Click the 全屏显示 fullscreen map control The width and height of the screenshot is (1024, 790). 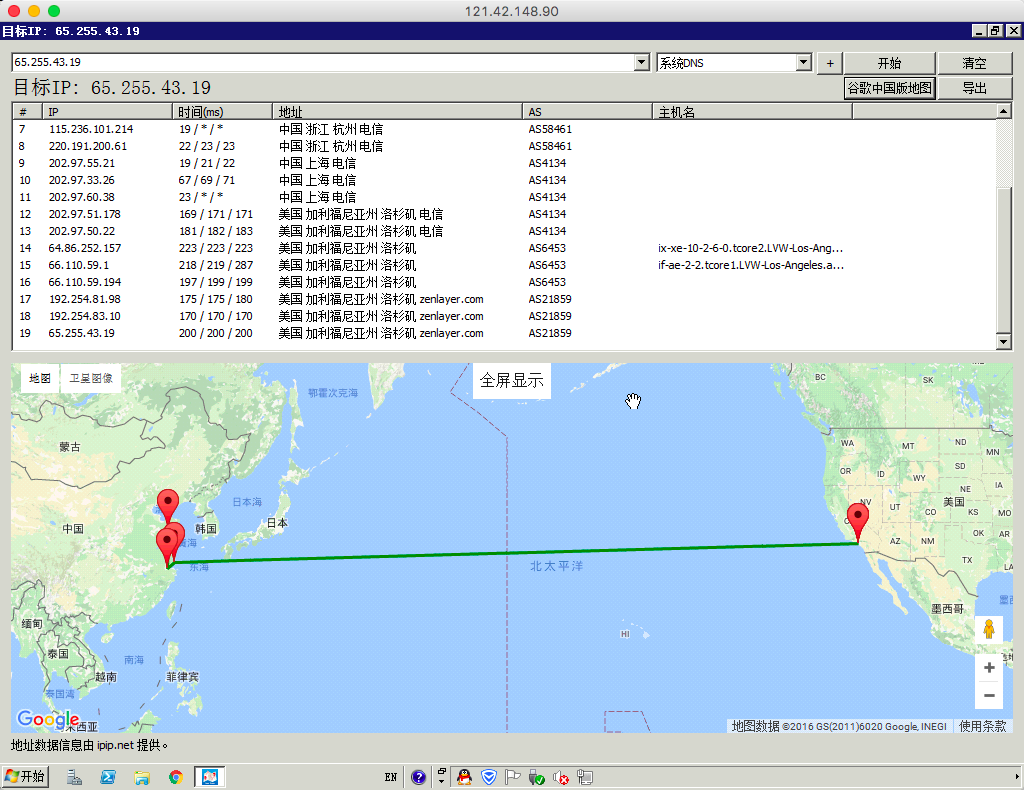tap(511, 380)
